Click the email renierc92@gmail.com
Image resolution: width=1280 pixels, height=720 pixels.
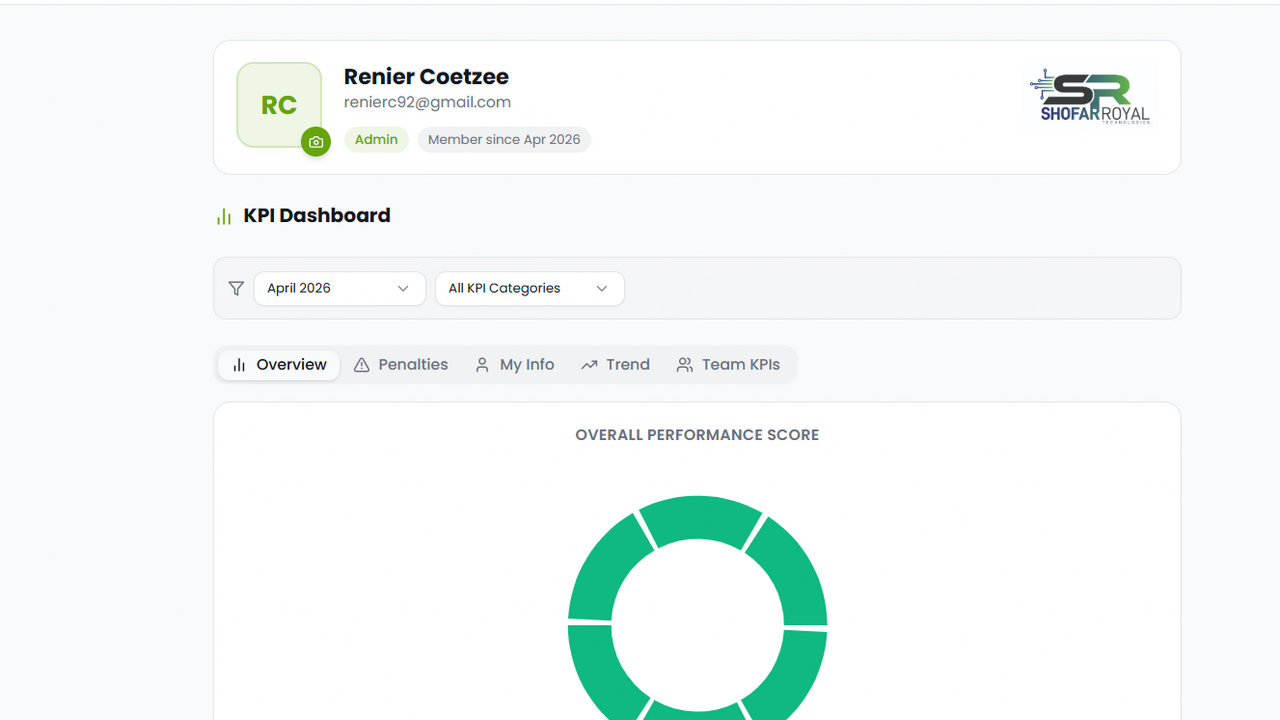point(427,102)
